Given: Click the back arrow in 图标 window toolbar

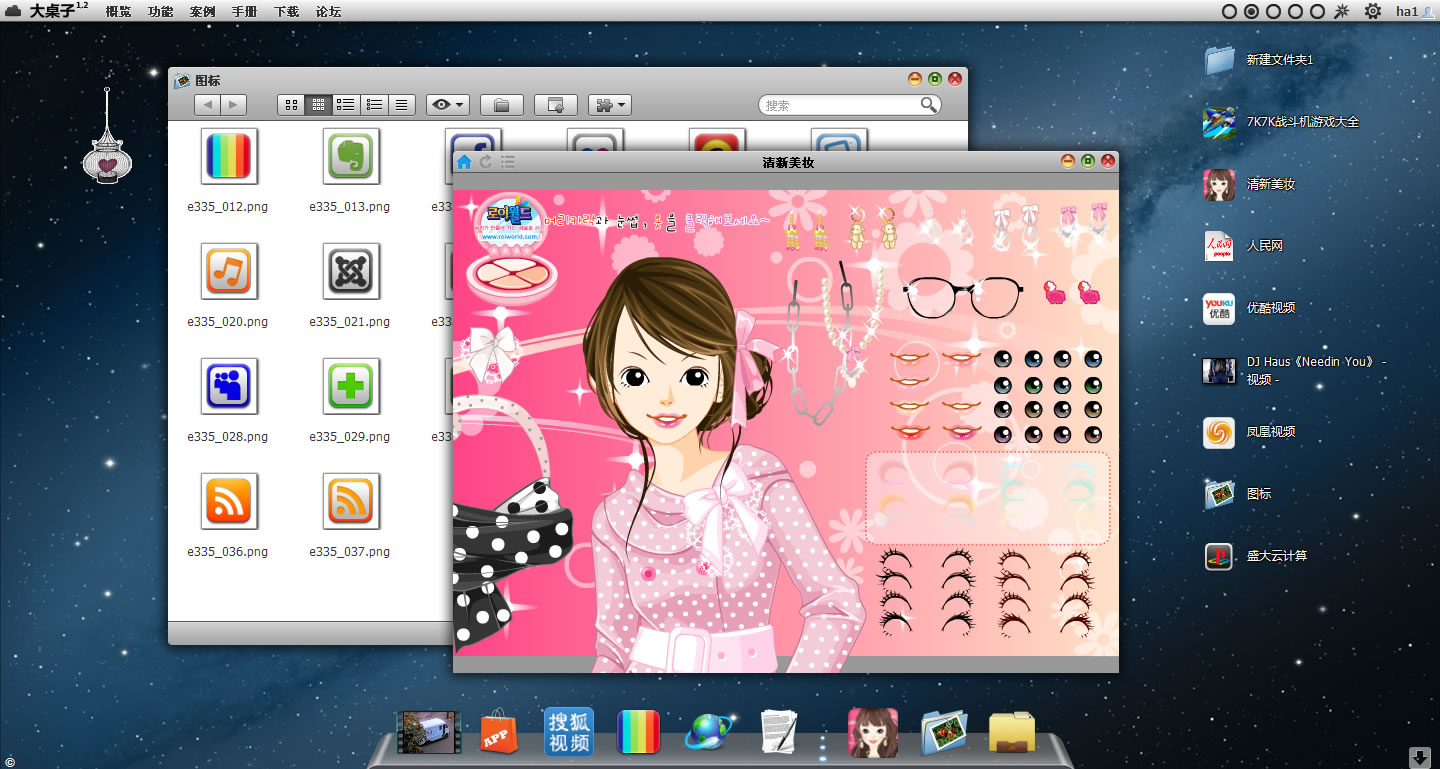Looking at the screenshot, I should click(207, 104).
